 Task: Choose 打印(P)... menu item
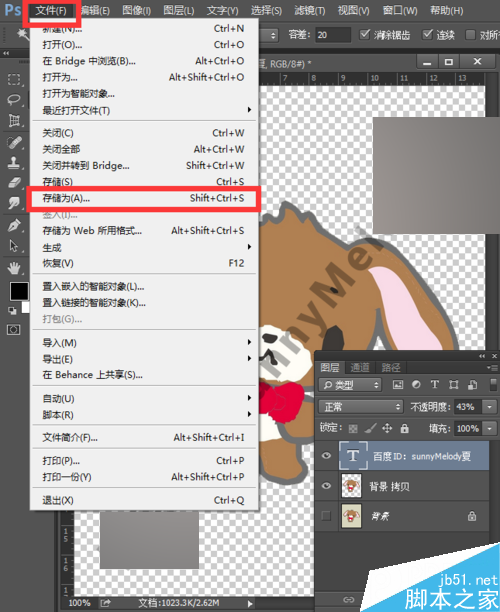point(144,461)
